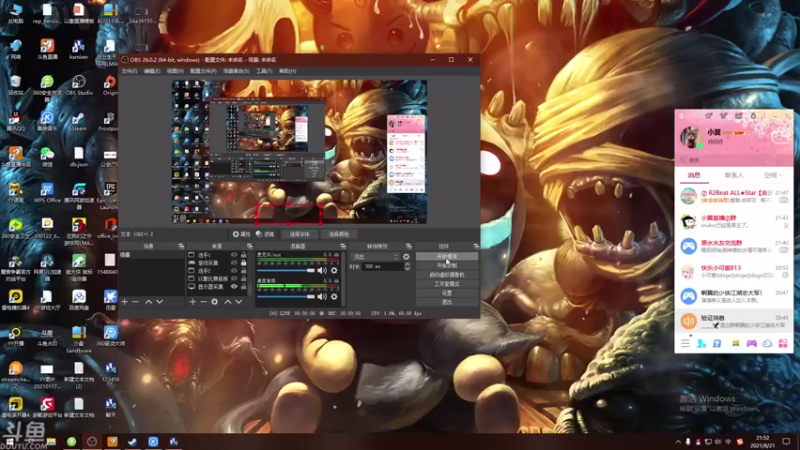Switch to the QQ 消息 tab
Viewport: 800px width, 450px height.
click(x=694, y=175)
